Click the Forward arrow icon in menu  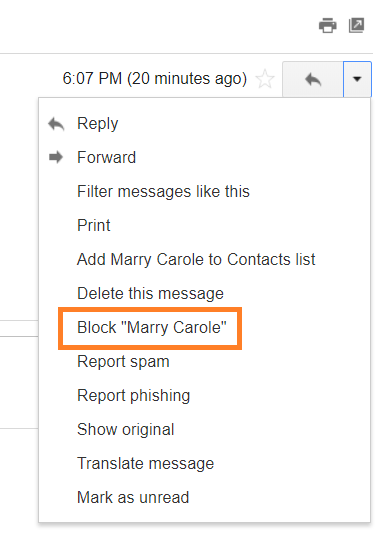pos(56,157)
